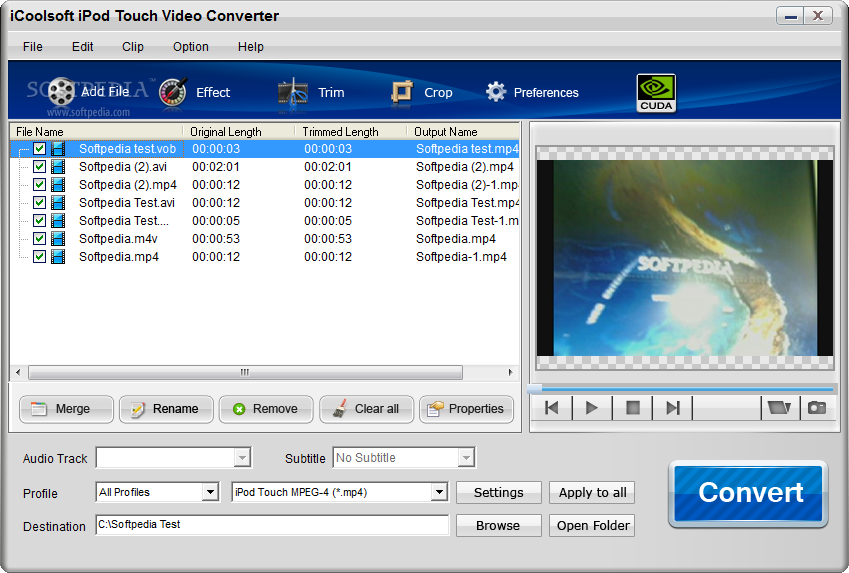The width and height of the screenshot is (849, 573).
Task: Browse for destination folder
Action: point(499,525)
